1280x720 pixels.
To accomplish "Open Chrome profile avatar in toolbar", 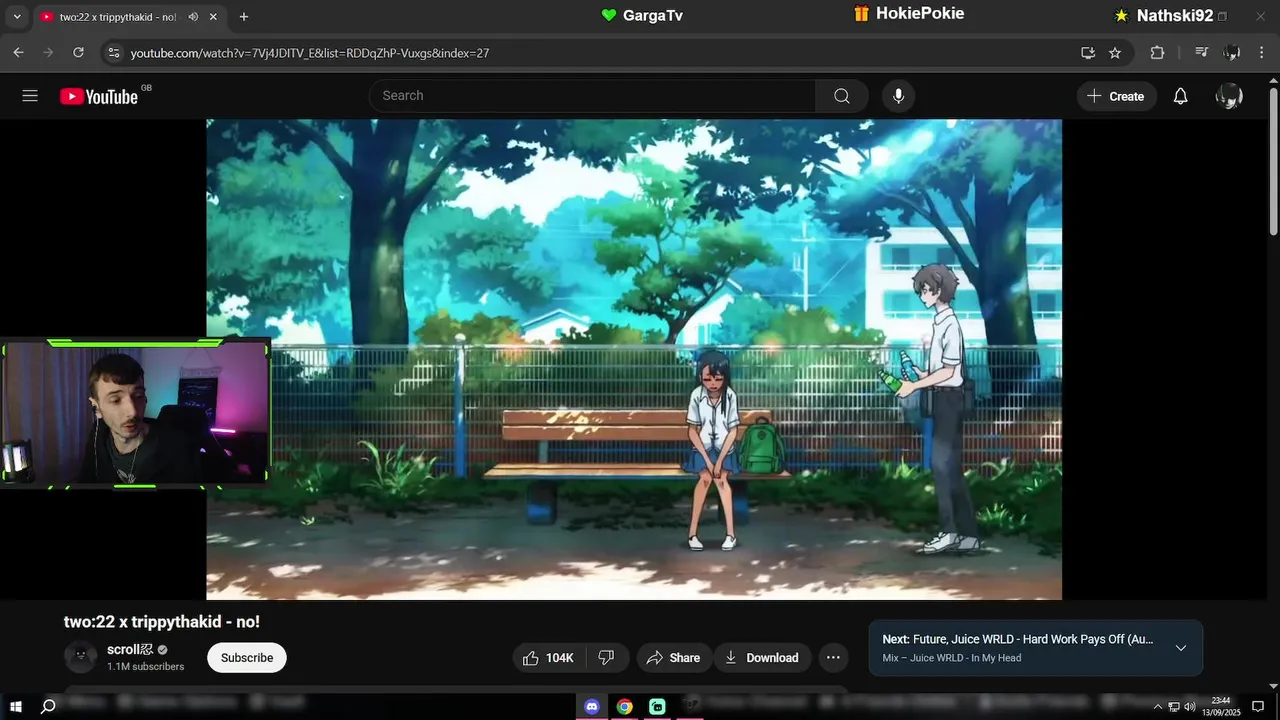I will point(1232,53).
